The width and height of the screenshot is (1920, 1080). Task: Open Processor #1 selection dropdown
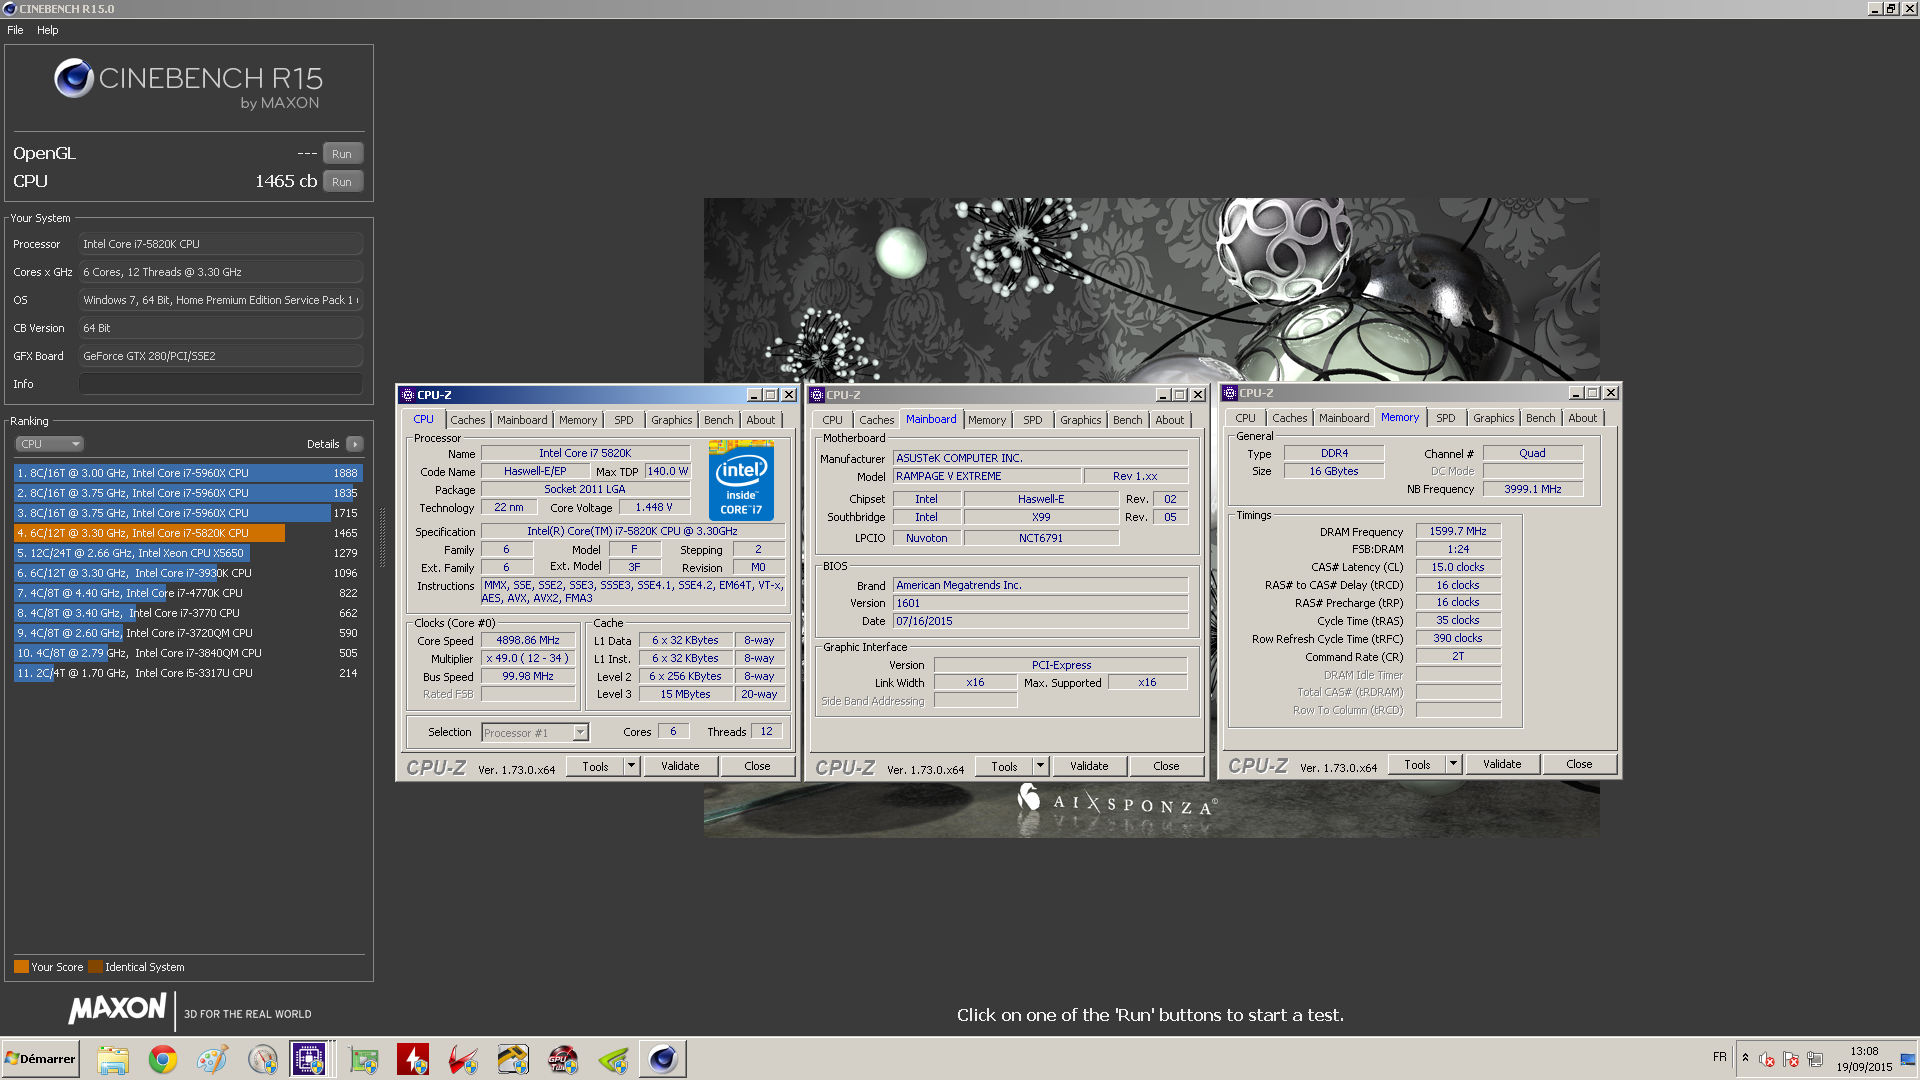click(x=535, y=733)
